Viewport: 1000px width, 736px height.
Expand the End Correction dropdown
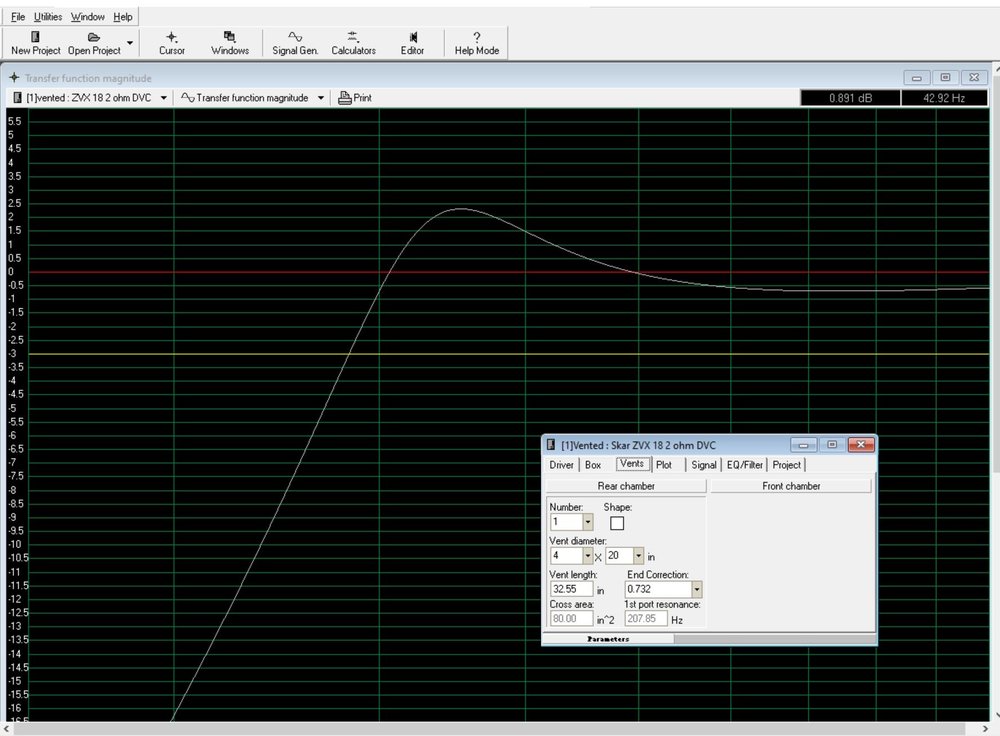[x=696, y=589]
